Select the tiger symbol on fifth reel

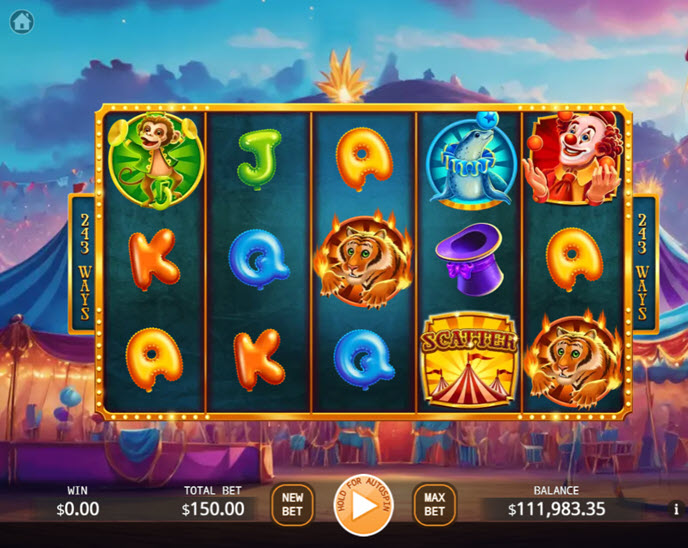tap(573, 360)
